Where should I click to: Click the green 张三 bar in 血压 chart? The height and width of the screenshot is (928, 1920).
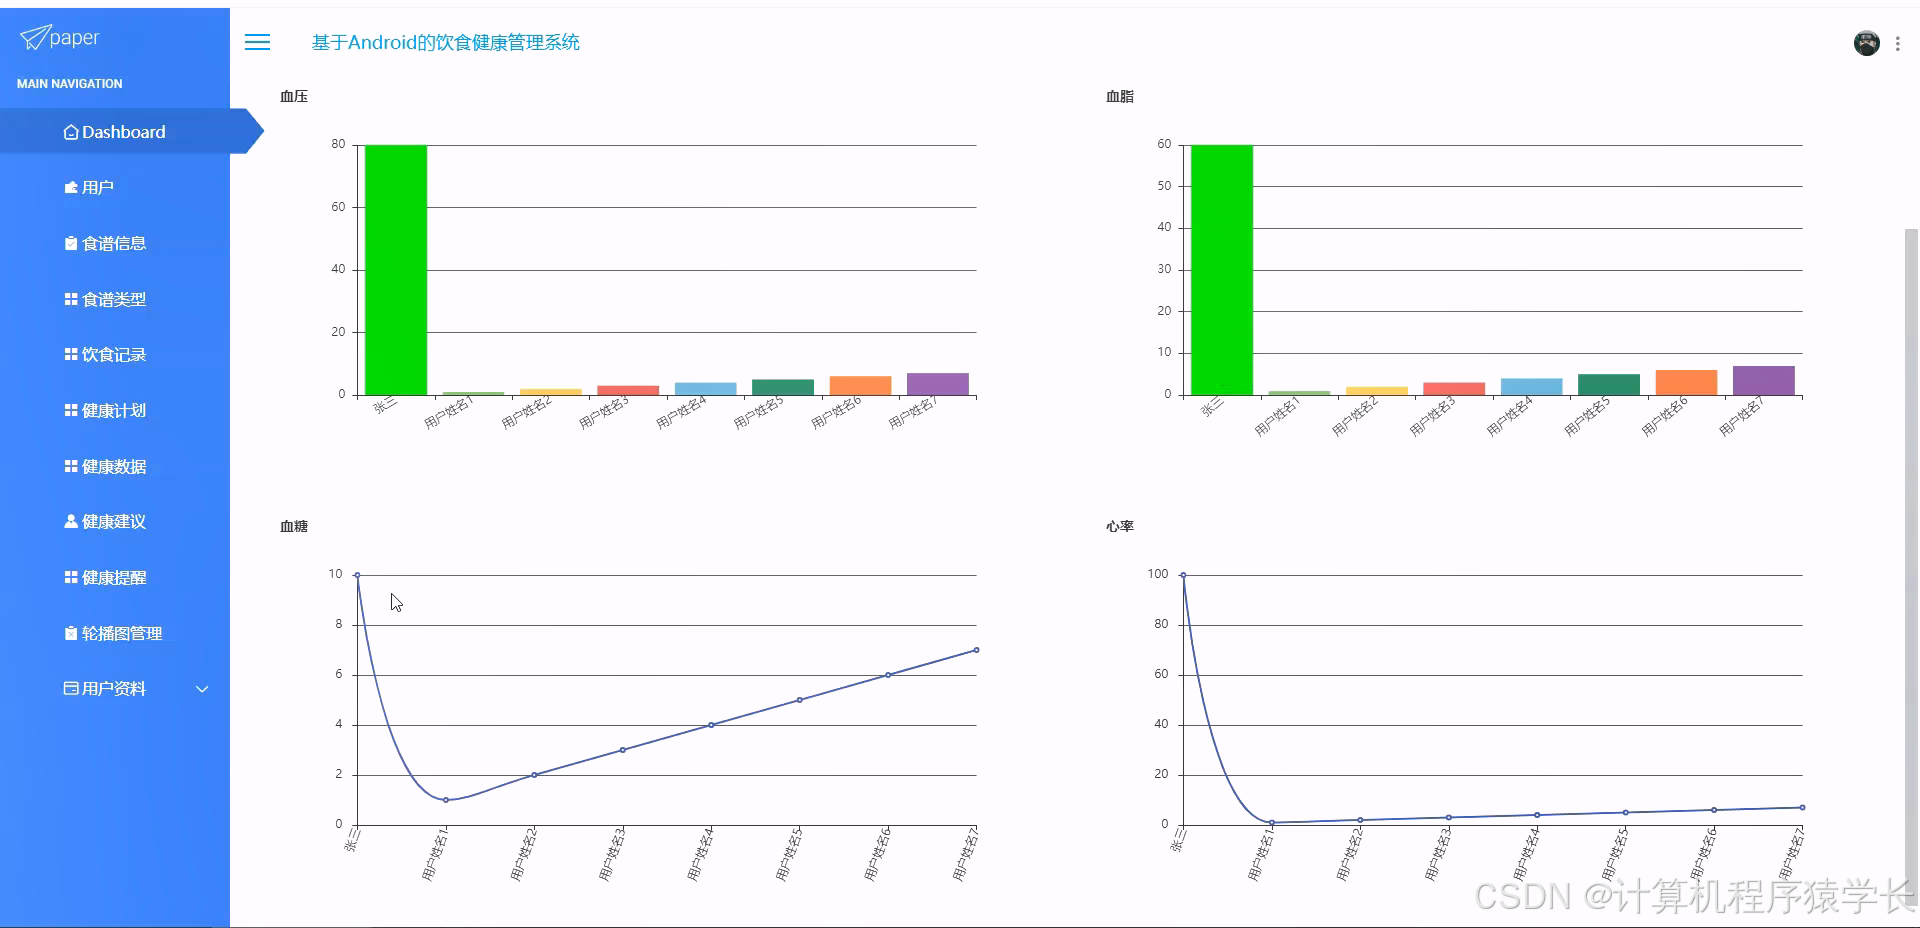396,270
